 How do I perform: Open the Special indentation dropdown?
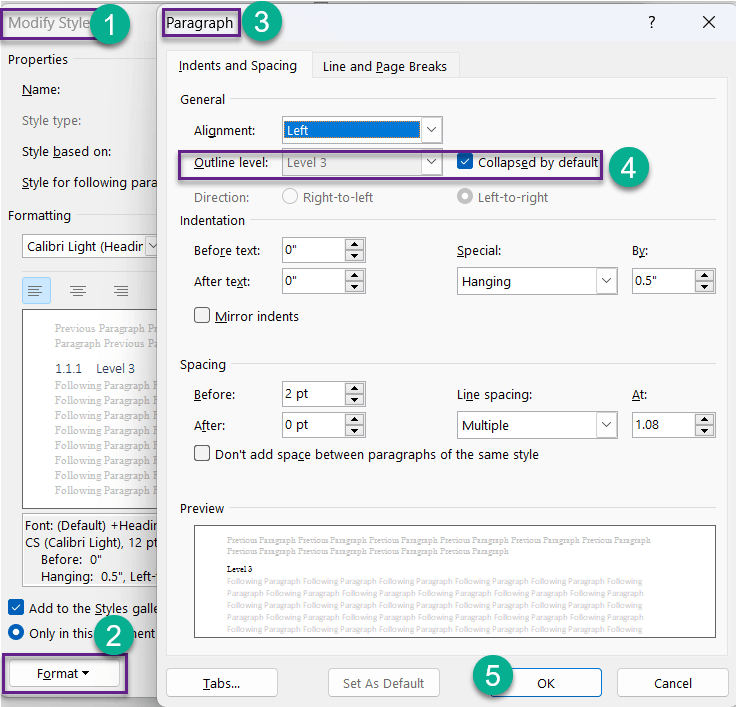click(x=606, y=281)
